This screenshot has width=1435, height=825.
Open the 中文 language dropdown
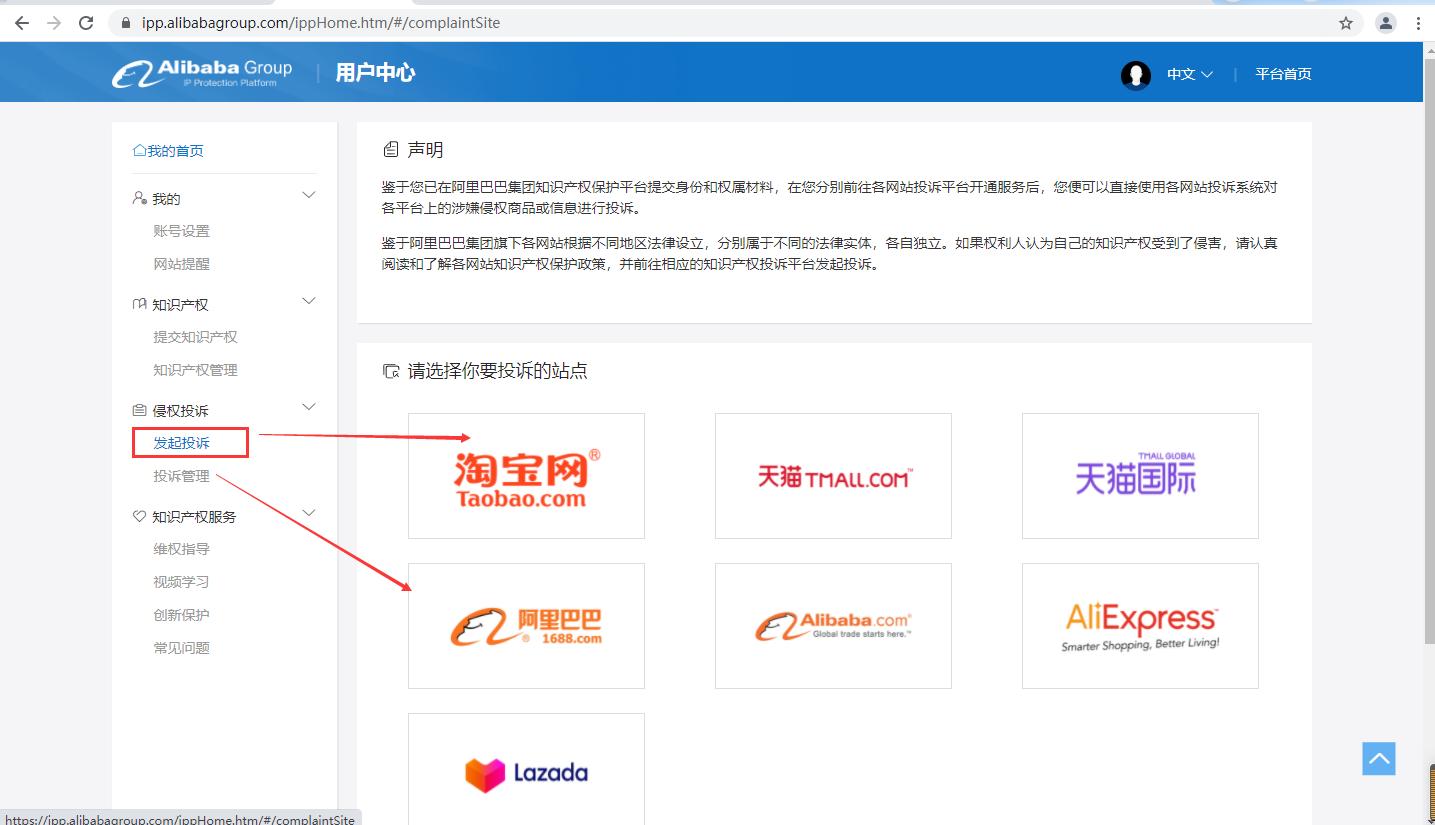point(1189,74)
